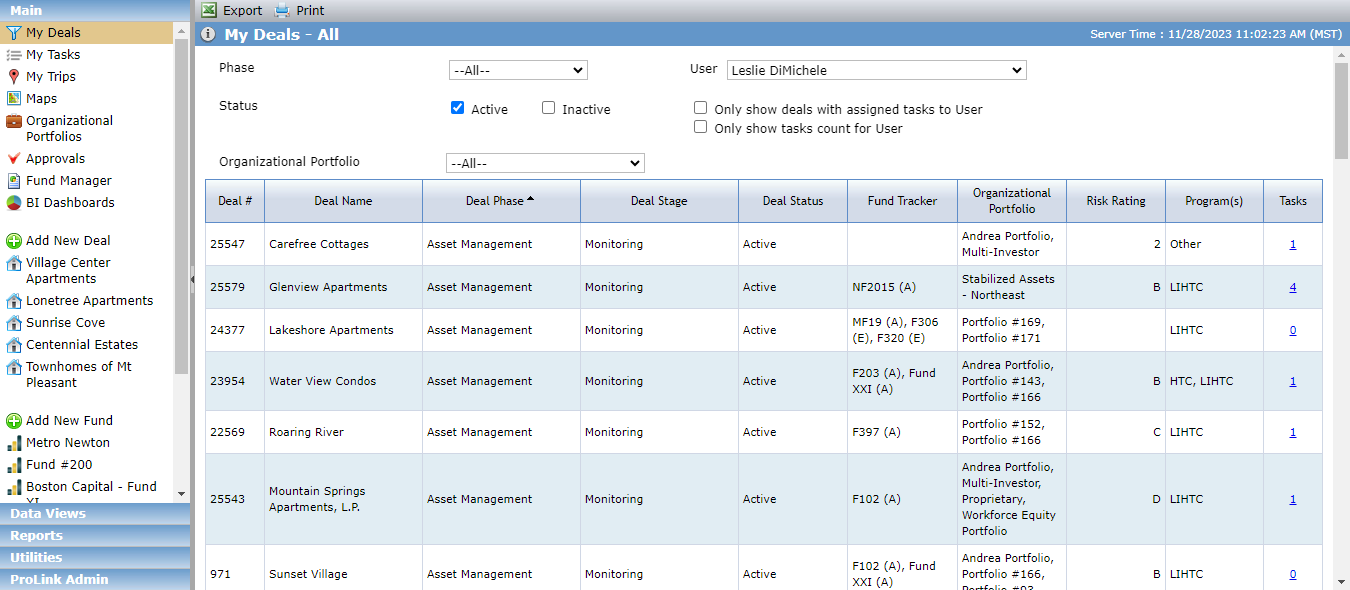Image resolution: width=1350 pixels, height=590 pixels.
Task: Select the Approvals checkmark icon
Action: [x=14, y=159]
